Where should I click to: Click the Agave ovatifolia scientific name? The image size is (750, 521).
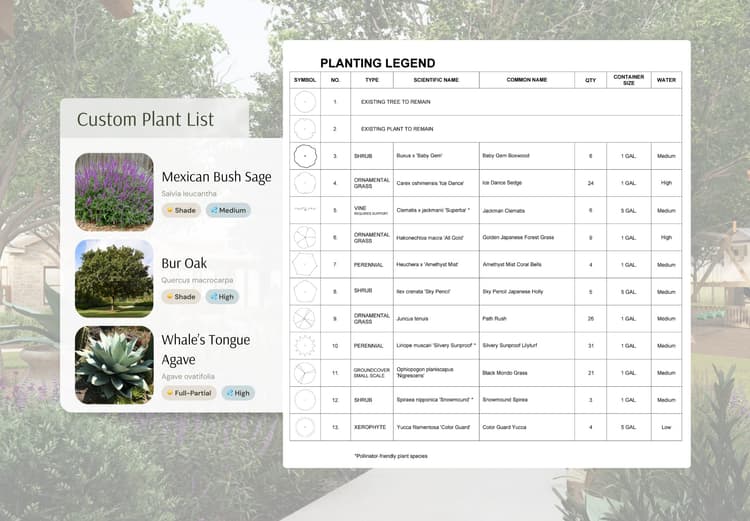[188, 377]
